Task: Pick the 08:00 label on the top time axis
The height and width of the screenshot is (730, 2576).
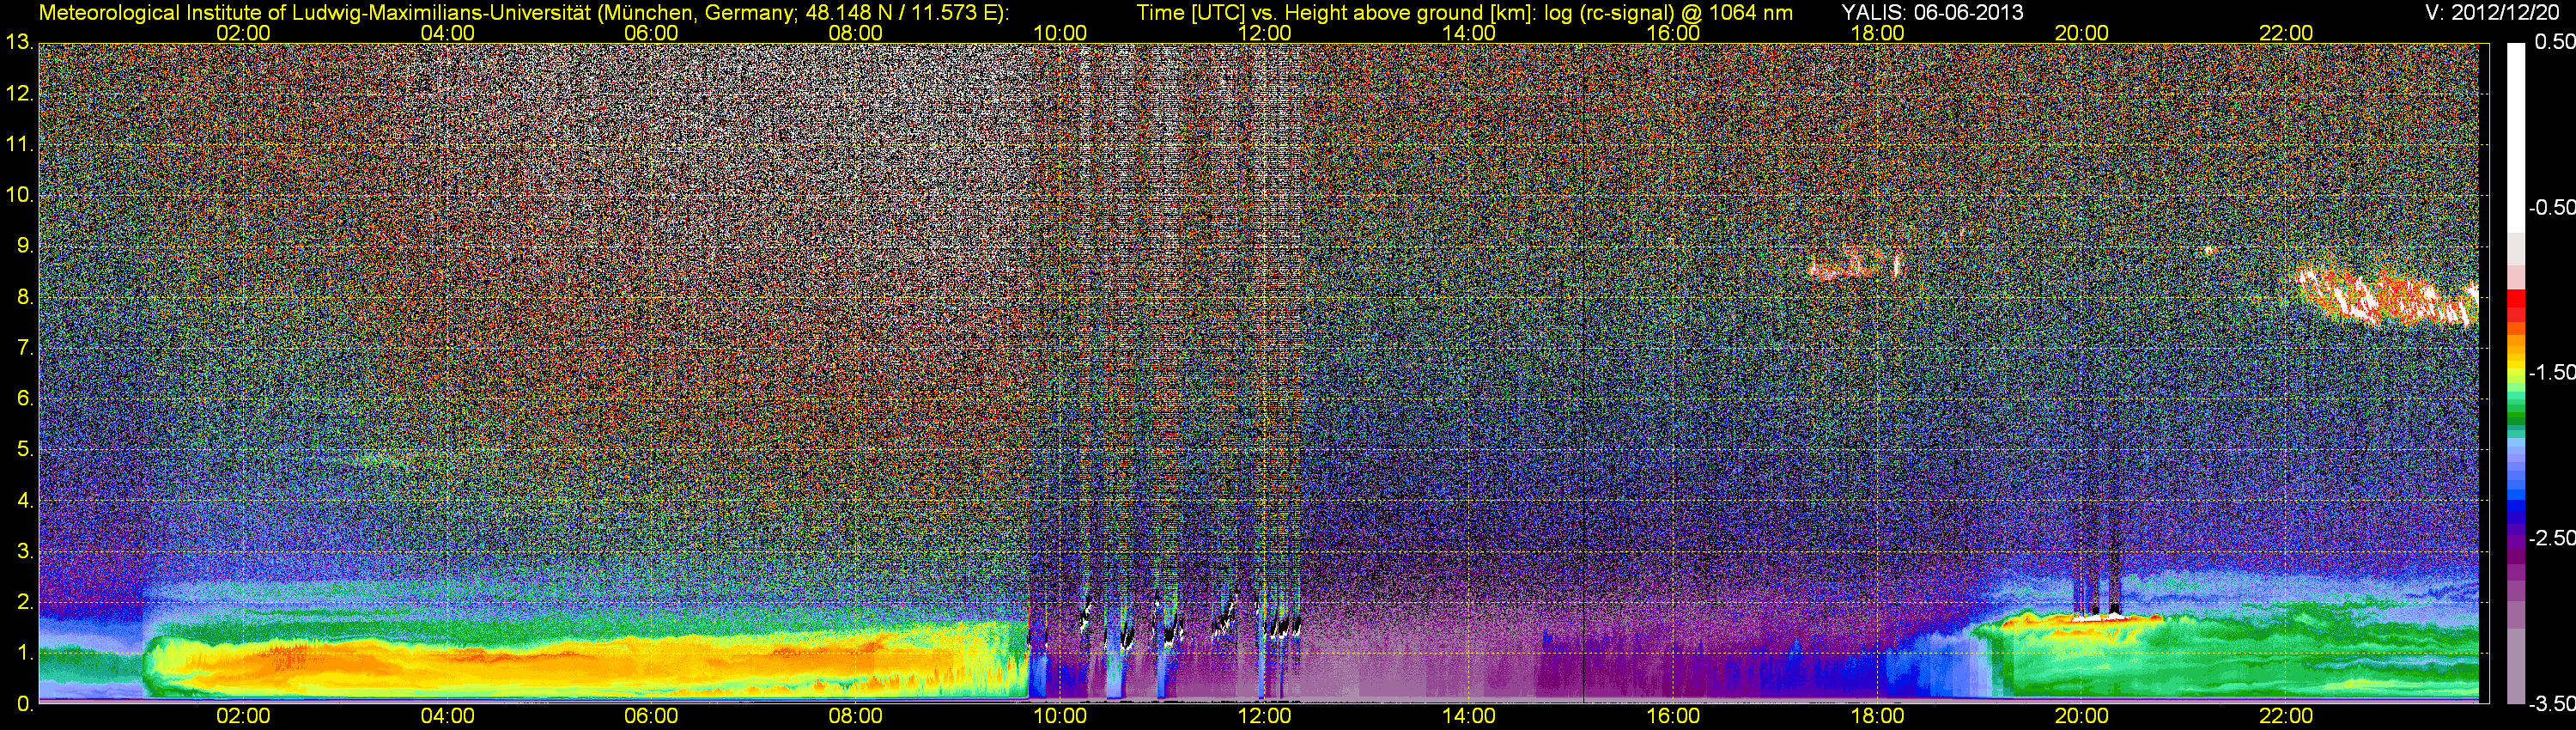Action: click(856, 33)
